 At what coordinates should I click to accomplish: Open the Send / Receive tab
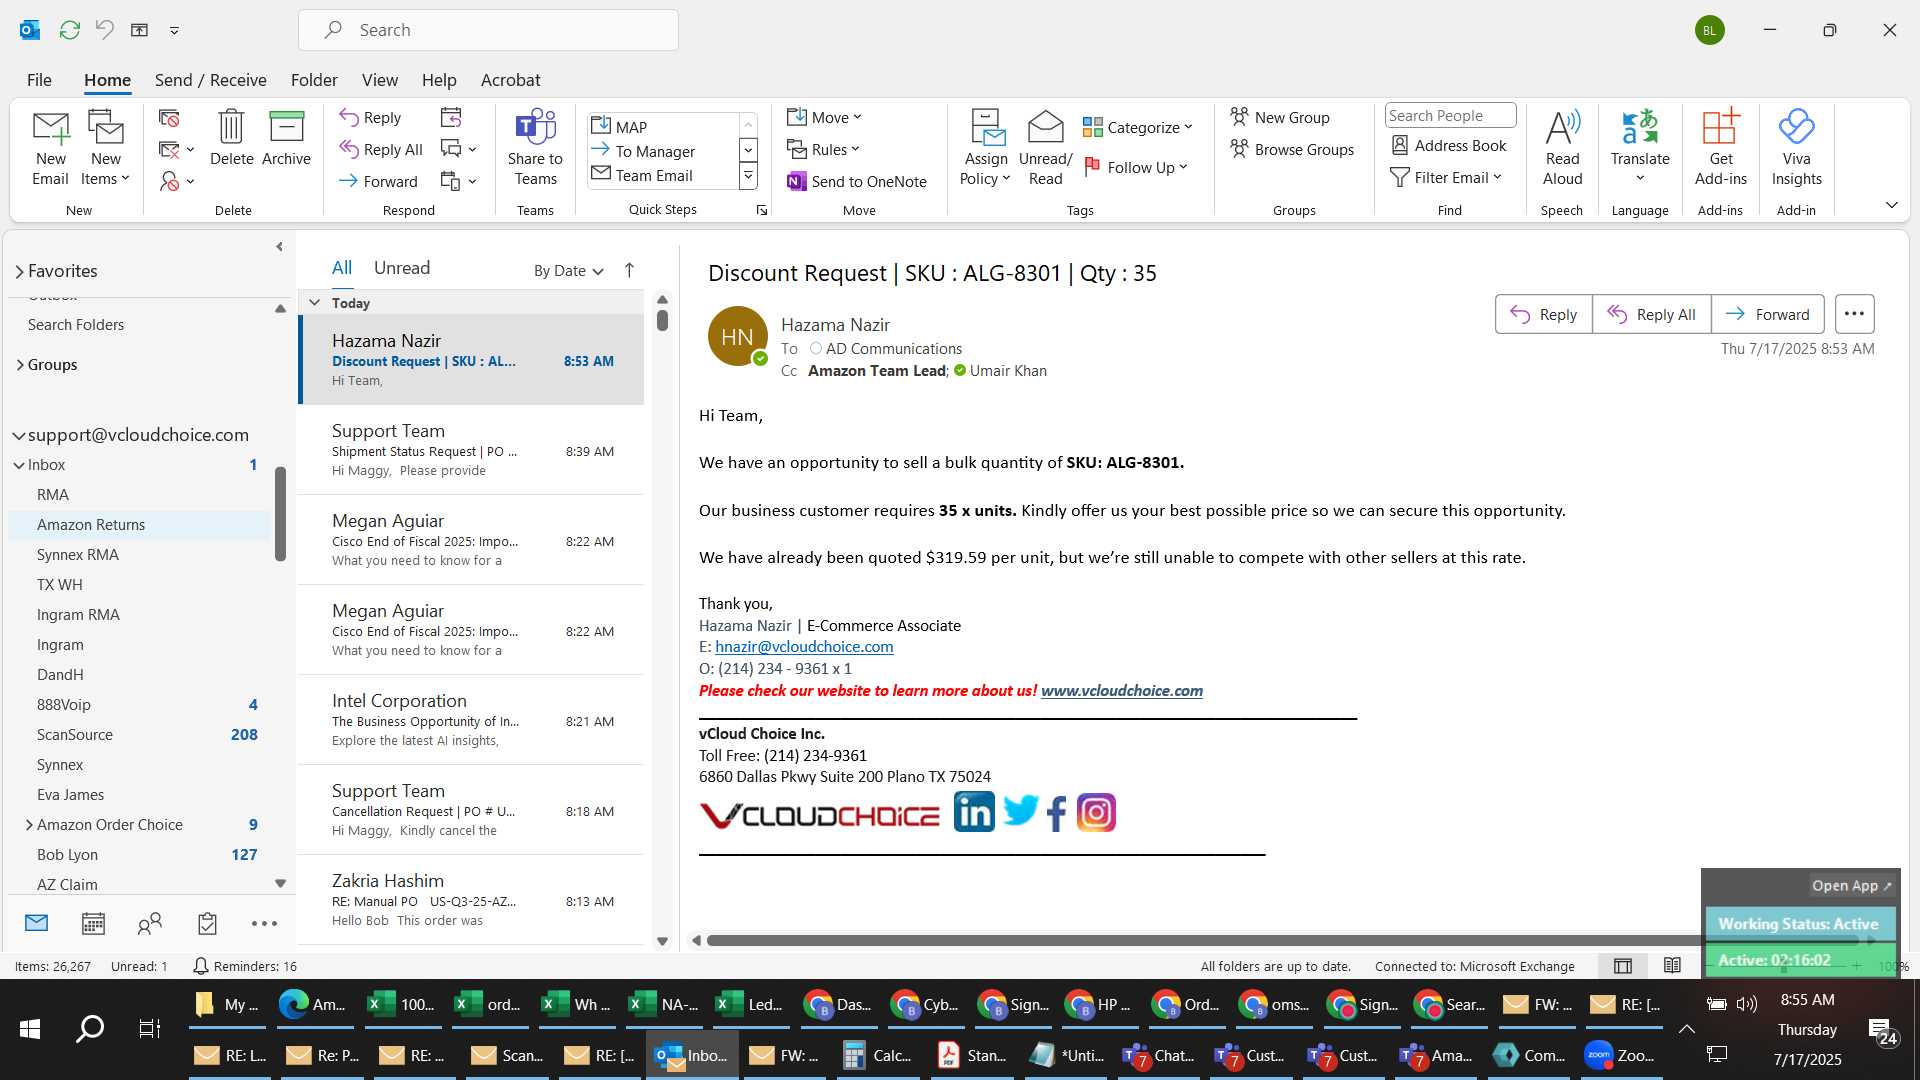click(210, 80)
